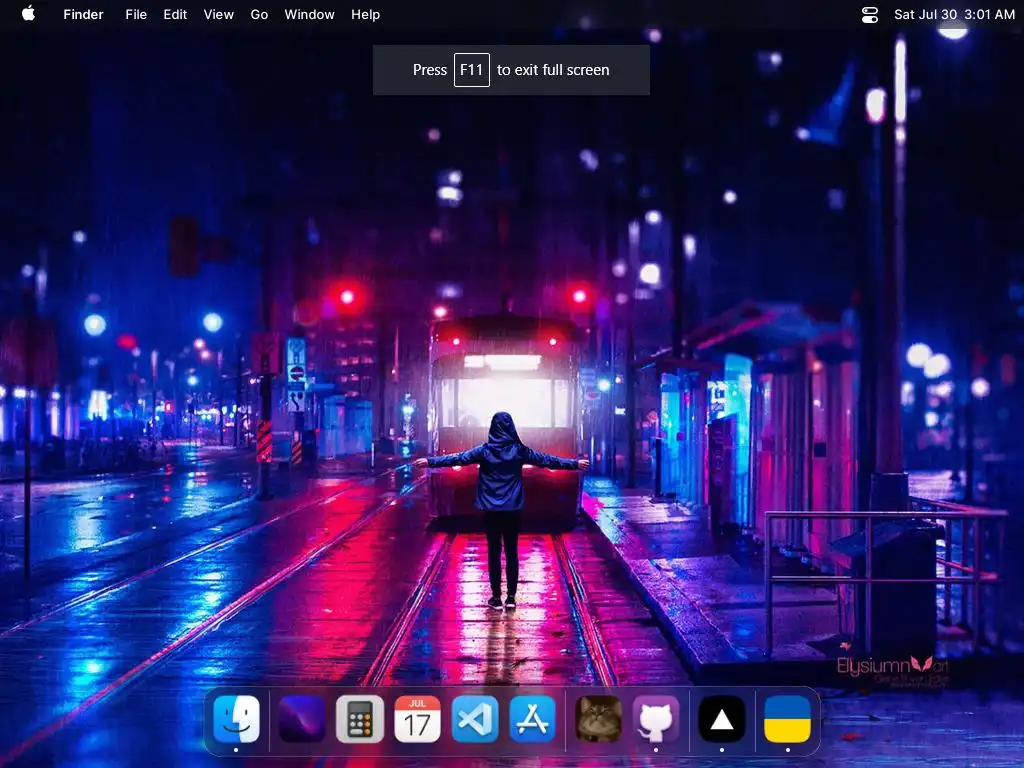This screenshot has height=768, width=1024.
Task: Open the Help menu
Action: pyautogui.click(x=365, y=14)
